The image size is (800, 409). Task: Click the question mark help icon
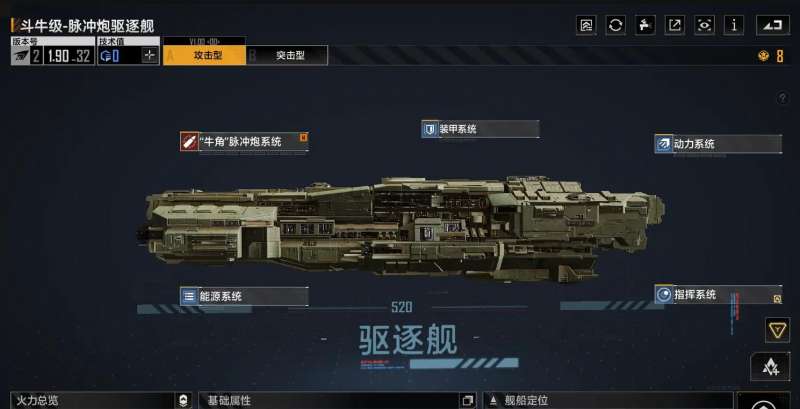click(783, 98)
